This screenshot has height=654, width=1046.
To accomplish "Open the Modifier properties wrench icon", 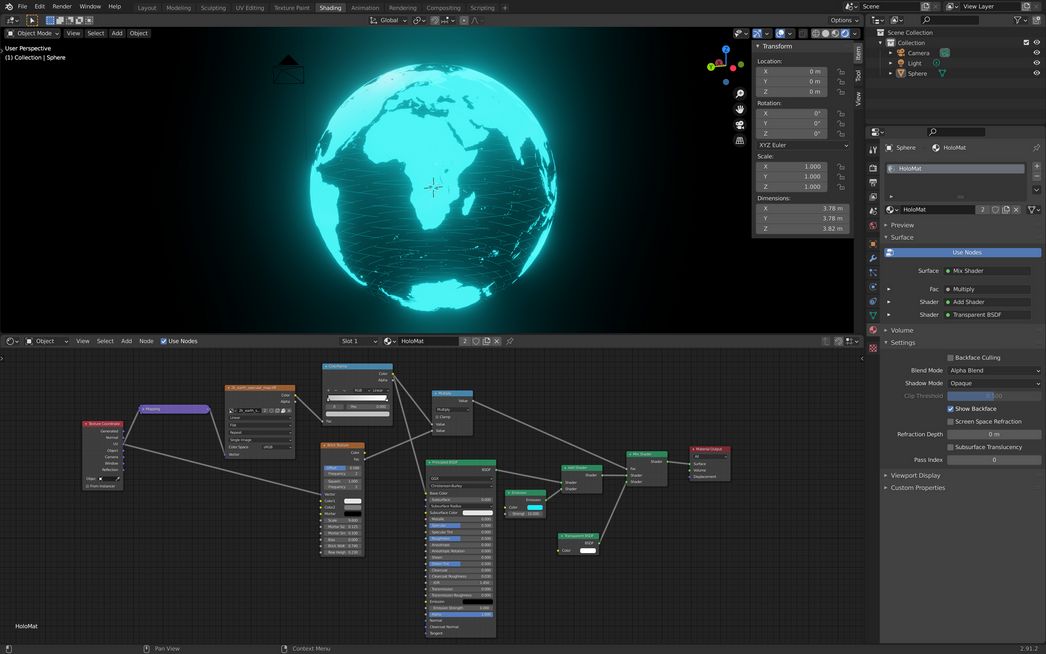I will pos(873,258).
